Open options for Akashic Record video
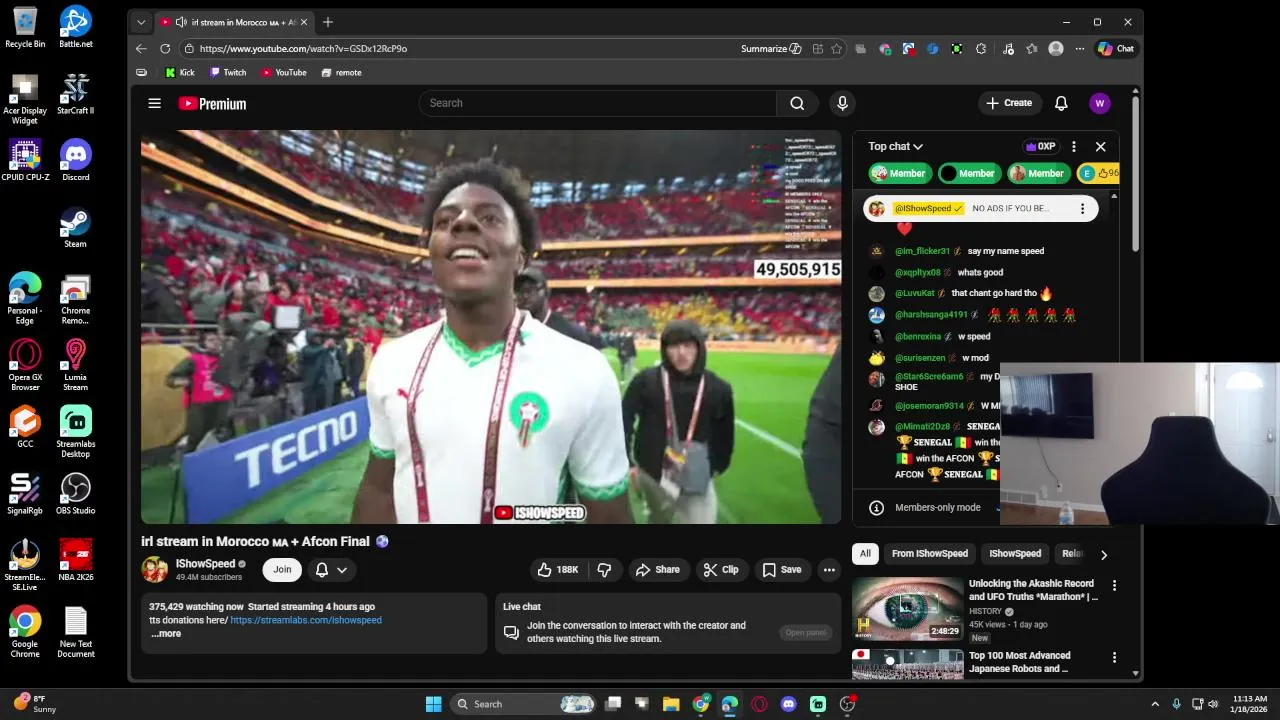The width and height of the screenshot is (1280, 720). tap(1114, 585)
